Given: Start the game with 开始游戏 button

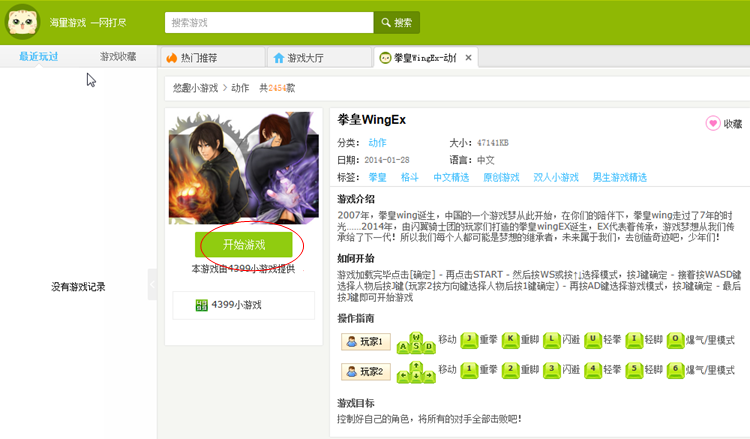Looking at the screenshot, I should click(x=243, y=245).
